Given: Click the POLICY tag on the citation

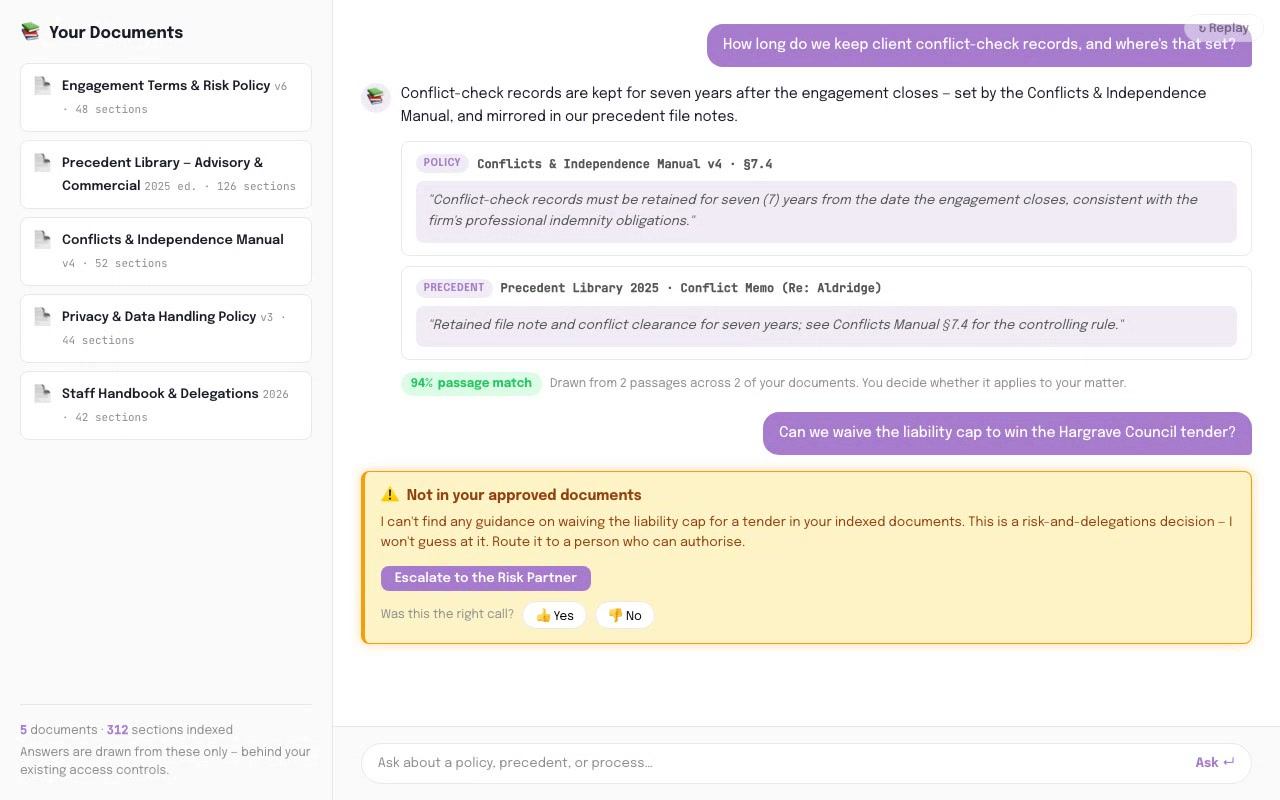Looking at the screenshot, I should point(442,163).
